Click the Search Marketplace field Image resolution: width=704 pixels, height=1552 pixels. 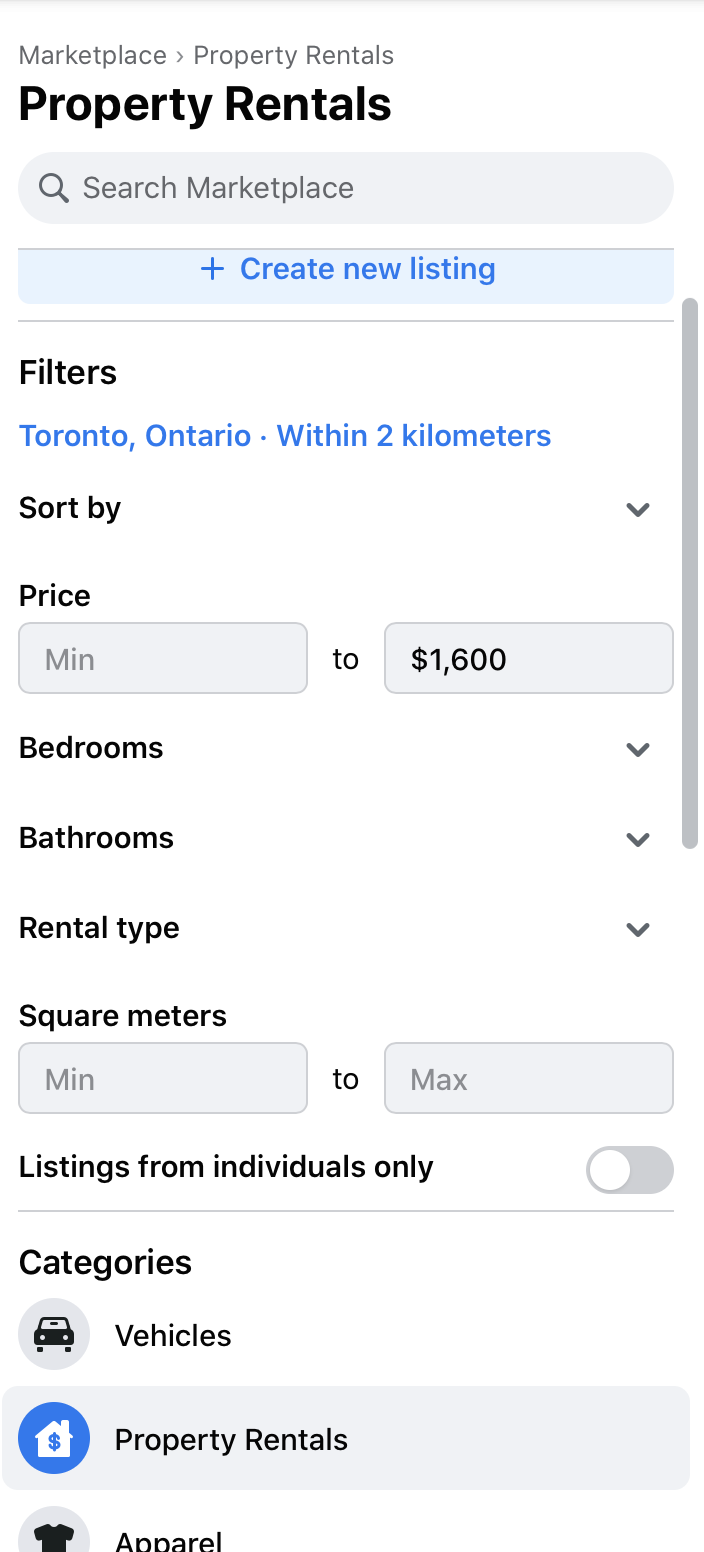[x=346, y=188]
